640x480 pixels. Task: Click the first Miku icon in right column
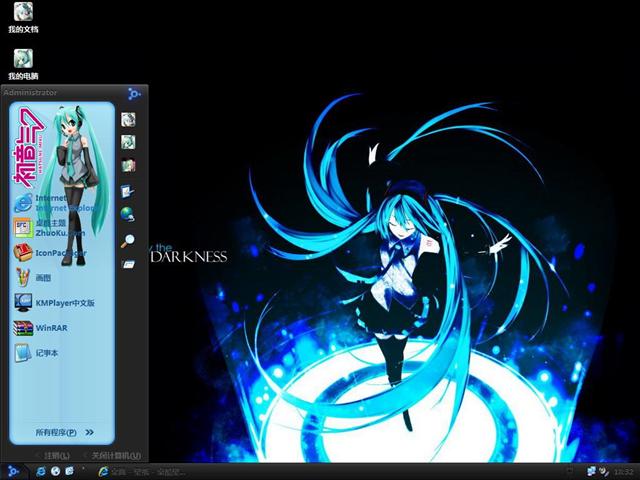(128, 120)
